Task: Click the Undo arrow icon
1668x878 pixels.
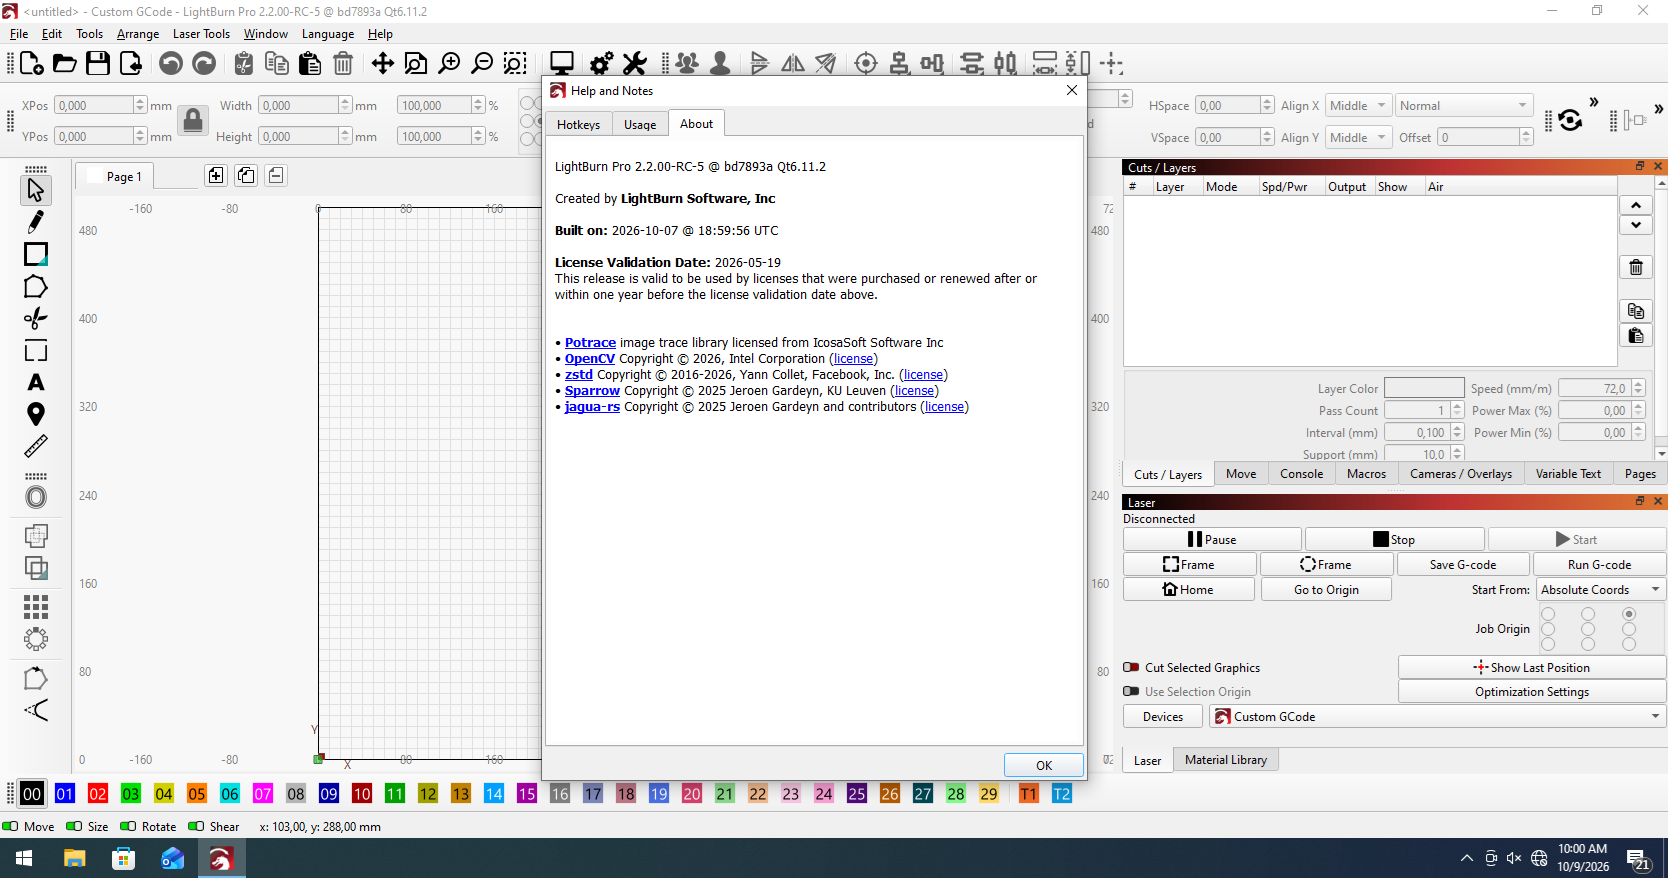Action: (x=171, y=64)
